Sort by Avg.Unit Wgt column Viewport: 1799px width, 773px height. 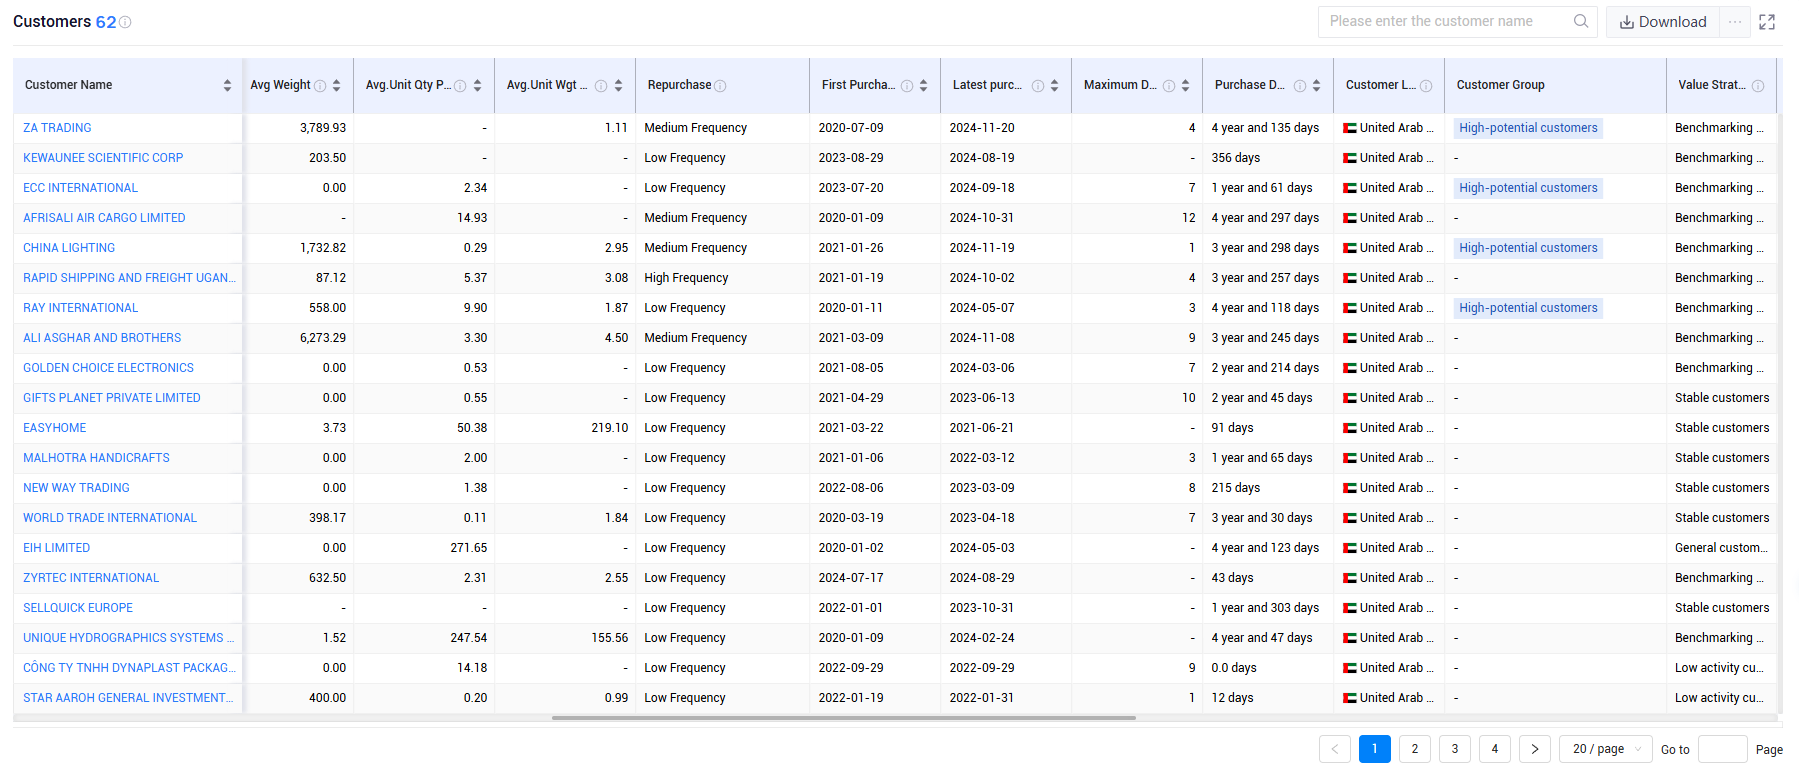pyautogui.click(x=618, y=85)
